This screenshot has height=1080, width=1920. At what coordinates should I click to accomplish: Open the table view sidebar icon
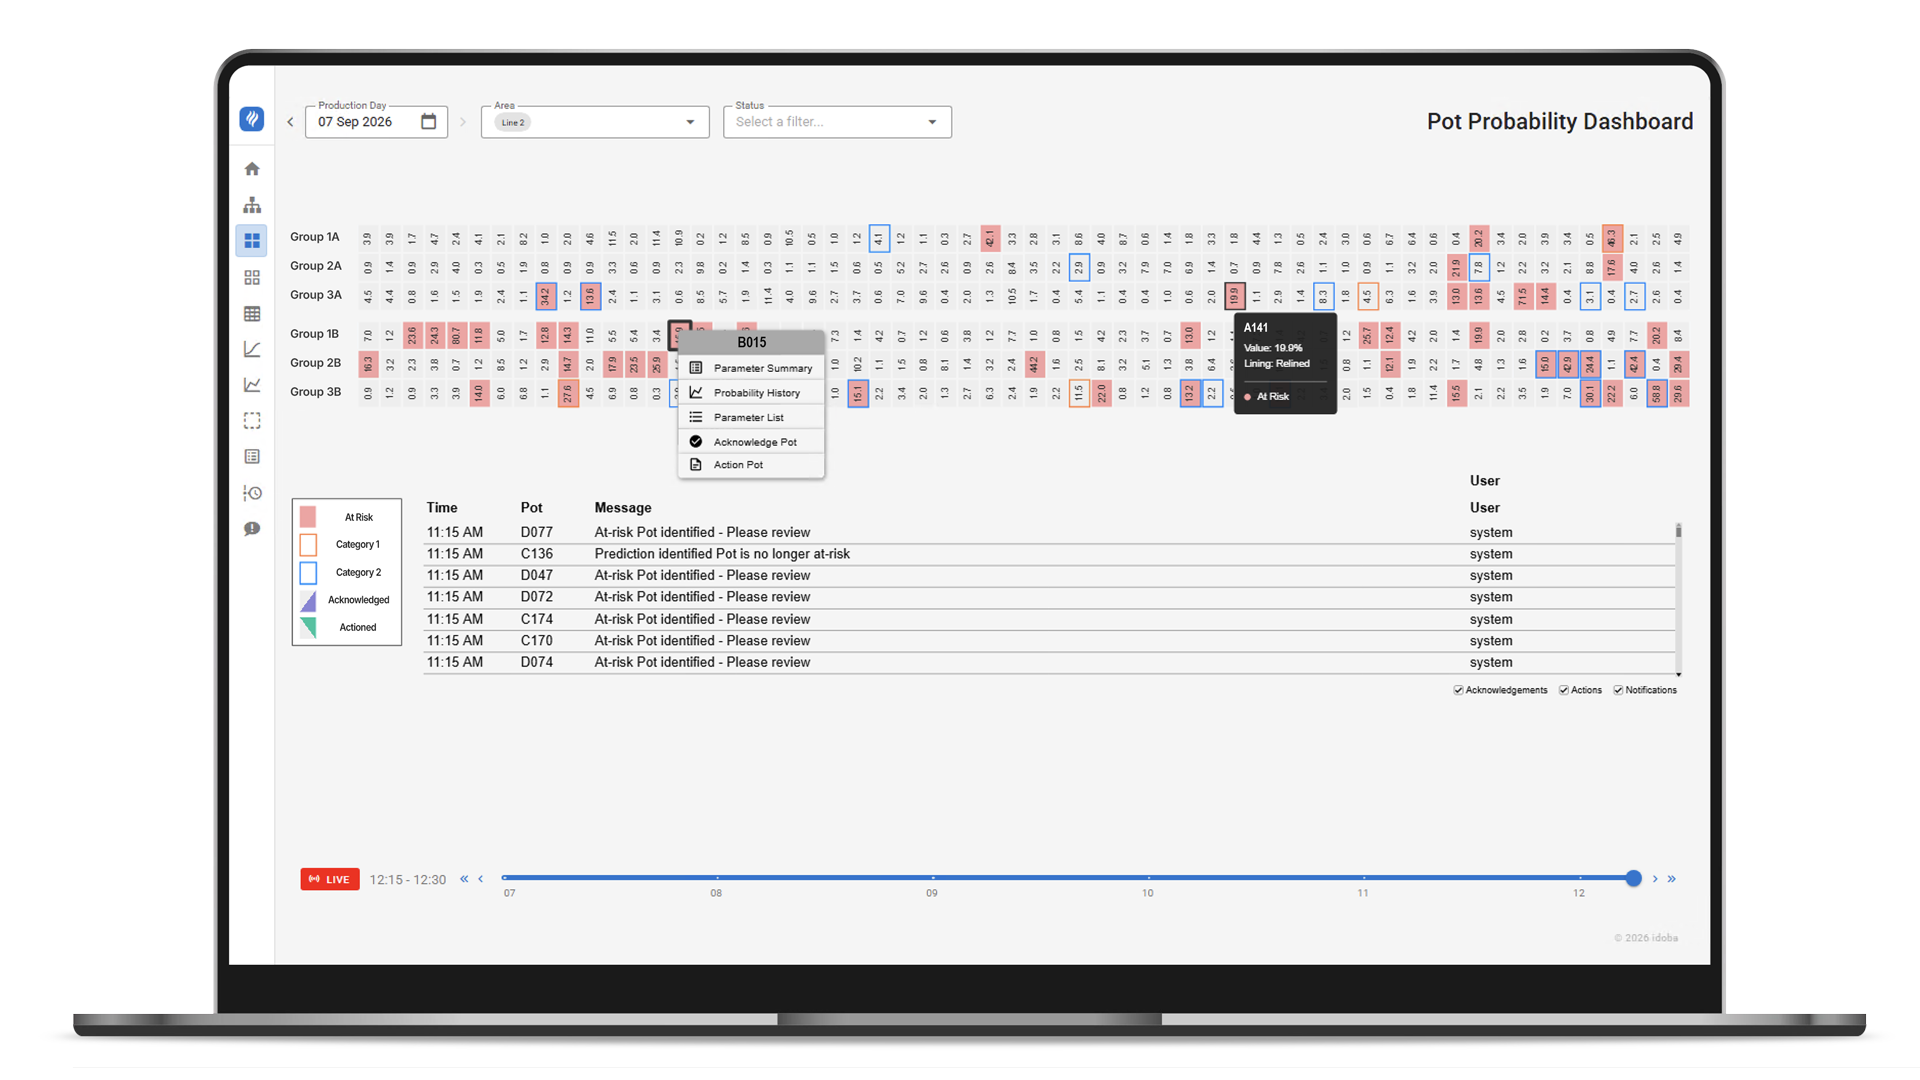[x=252, y=314]
